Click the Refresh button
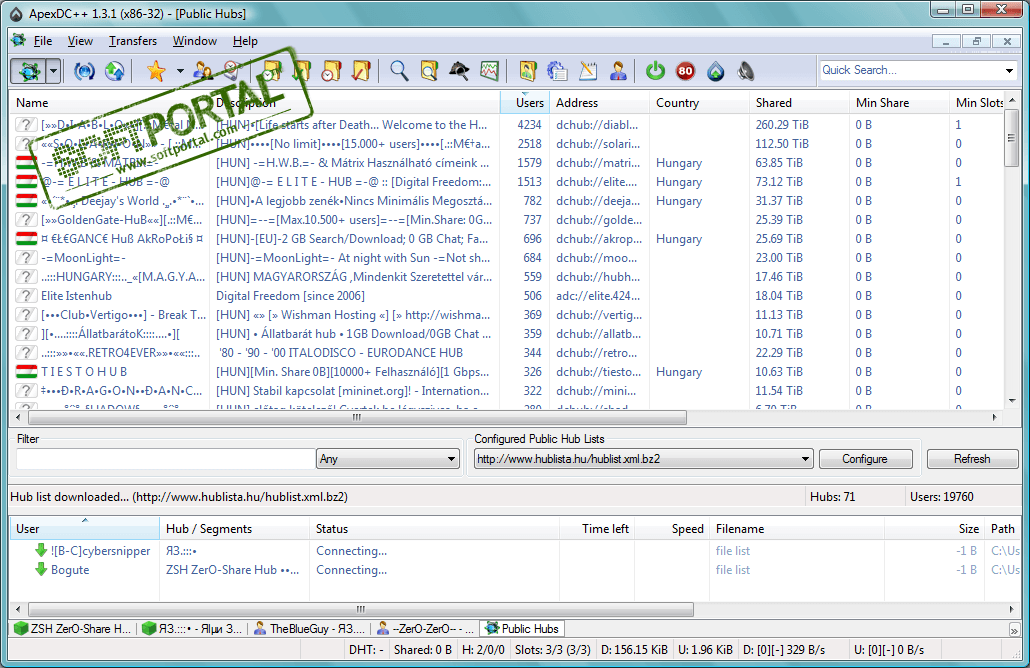The width and height of the screenshot is (1030, 668). tap(972, 459)
